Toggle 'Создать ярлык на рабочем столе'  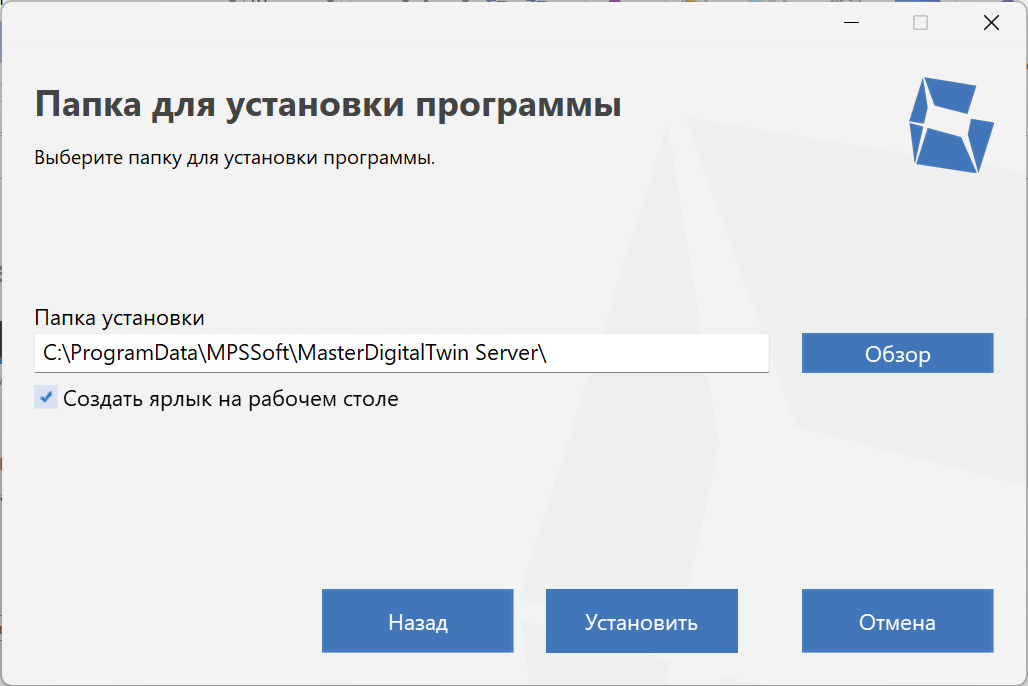(x=45, y=397)
